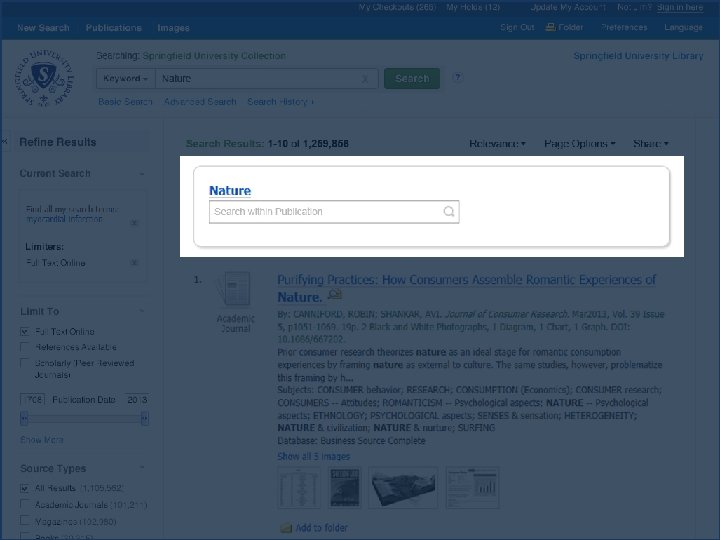Open the Nature publication link
The width and height of the screenshot is (720, 540).
(230, 191)
